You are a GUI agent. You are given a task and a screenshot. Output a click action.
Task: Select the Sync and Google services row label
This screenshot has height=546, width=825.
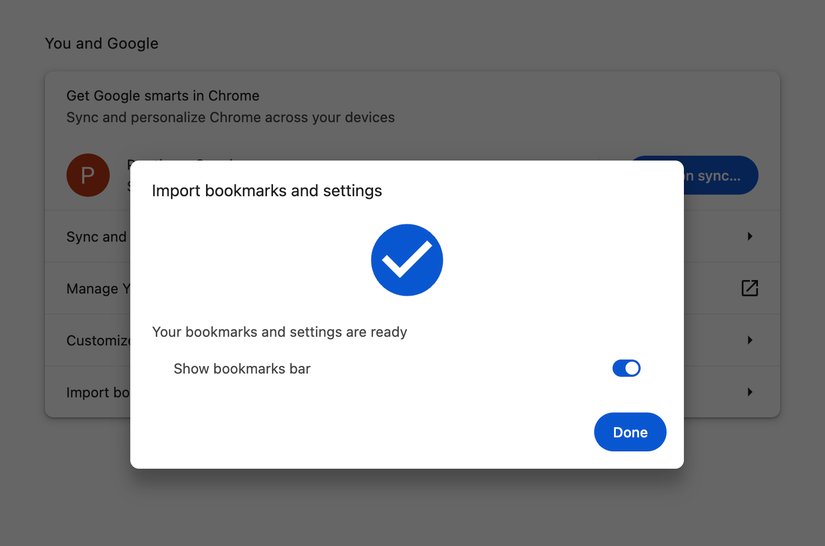pyautogui.click(x=98, y=237)
